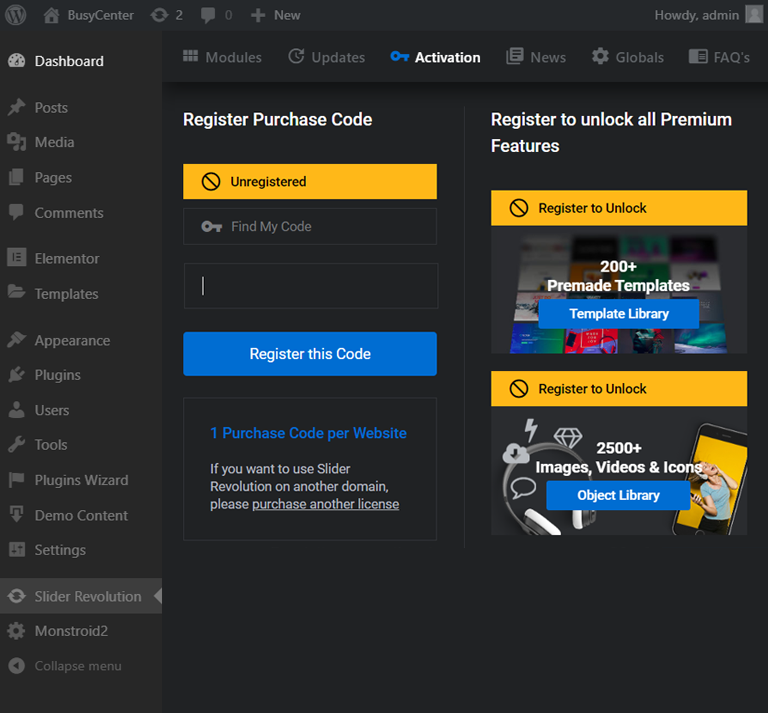This screenshot has height=713, width=768.
Task: Open the admin avatar icon
Action: [x=754, y=14]
